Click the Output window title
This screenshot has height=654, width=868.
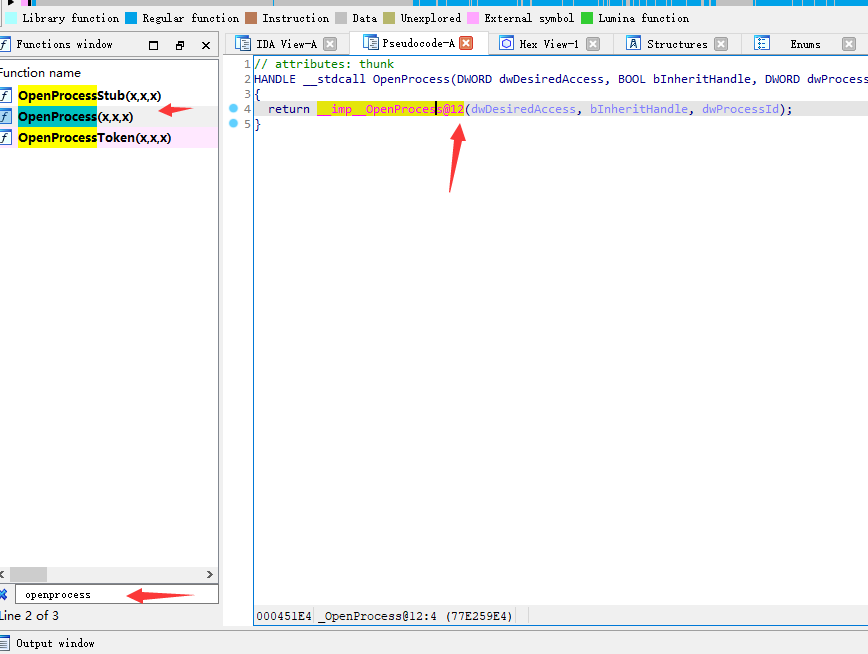click(x=55, y=643)
